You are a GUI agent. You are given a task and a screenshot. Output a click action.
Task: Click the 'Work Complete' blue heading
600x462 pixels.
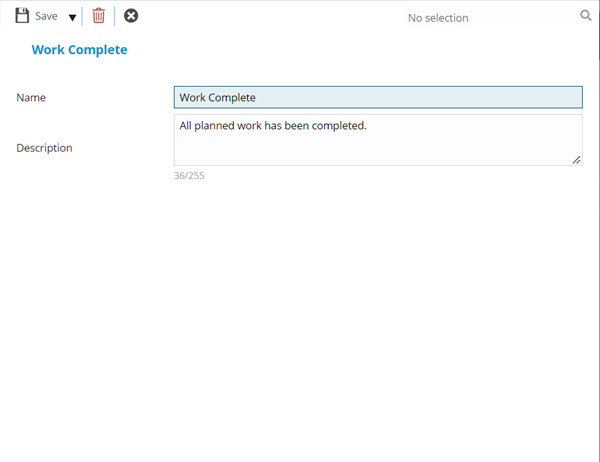(79, 49)
